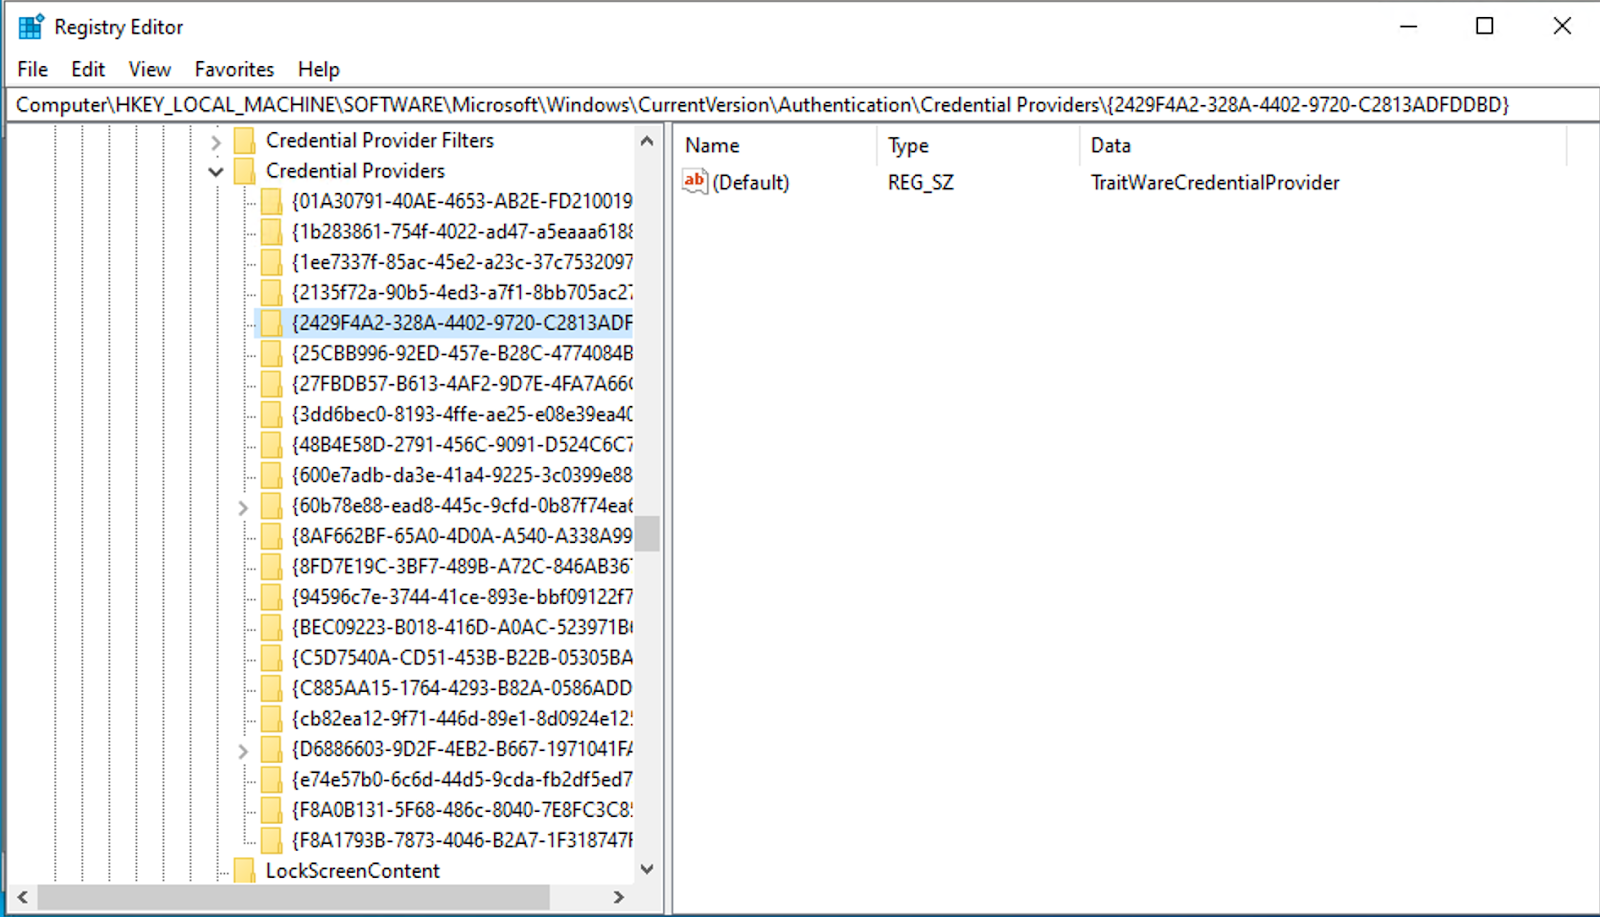Select the (Default) value name
Viewport: 1600px width, 917px height.
click(751, 182)
